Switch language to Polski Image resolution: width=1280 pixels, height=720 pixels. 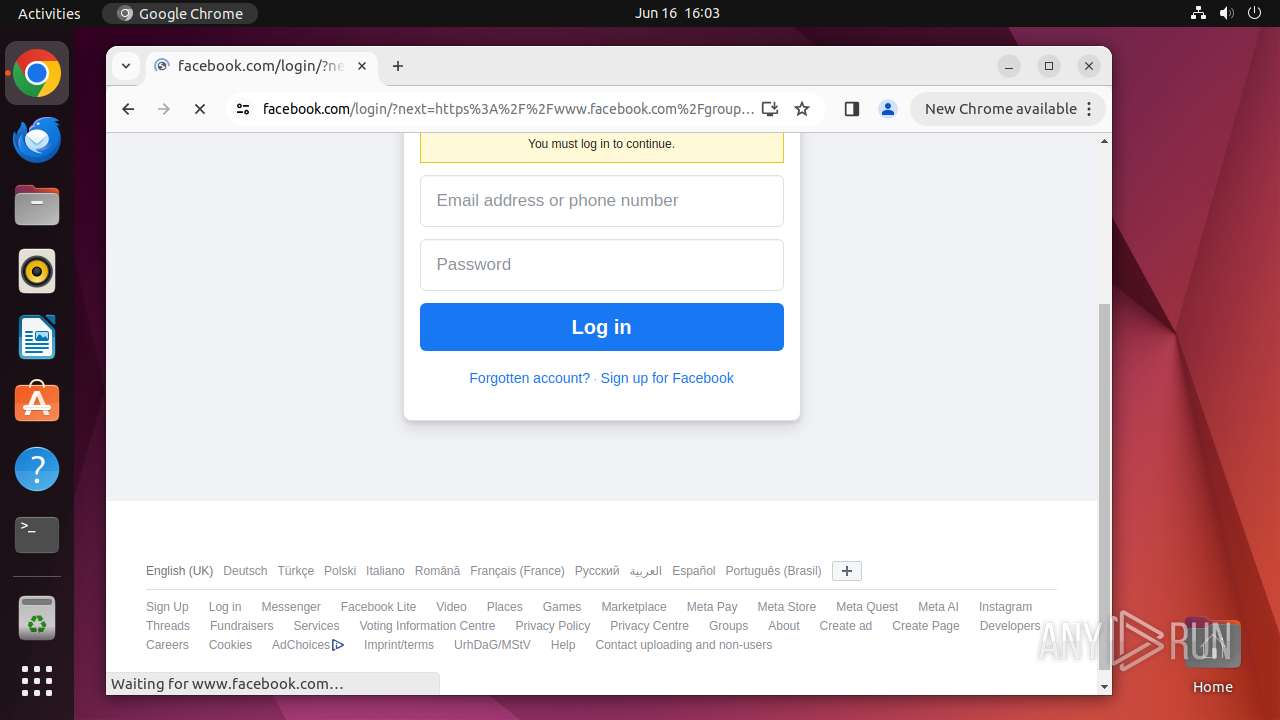click(x=340, y=571)
